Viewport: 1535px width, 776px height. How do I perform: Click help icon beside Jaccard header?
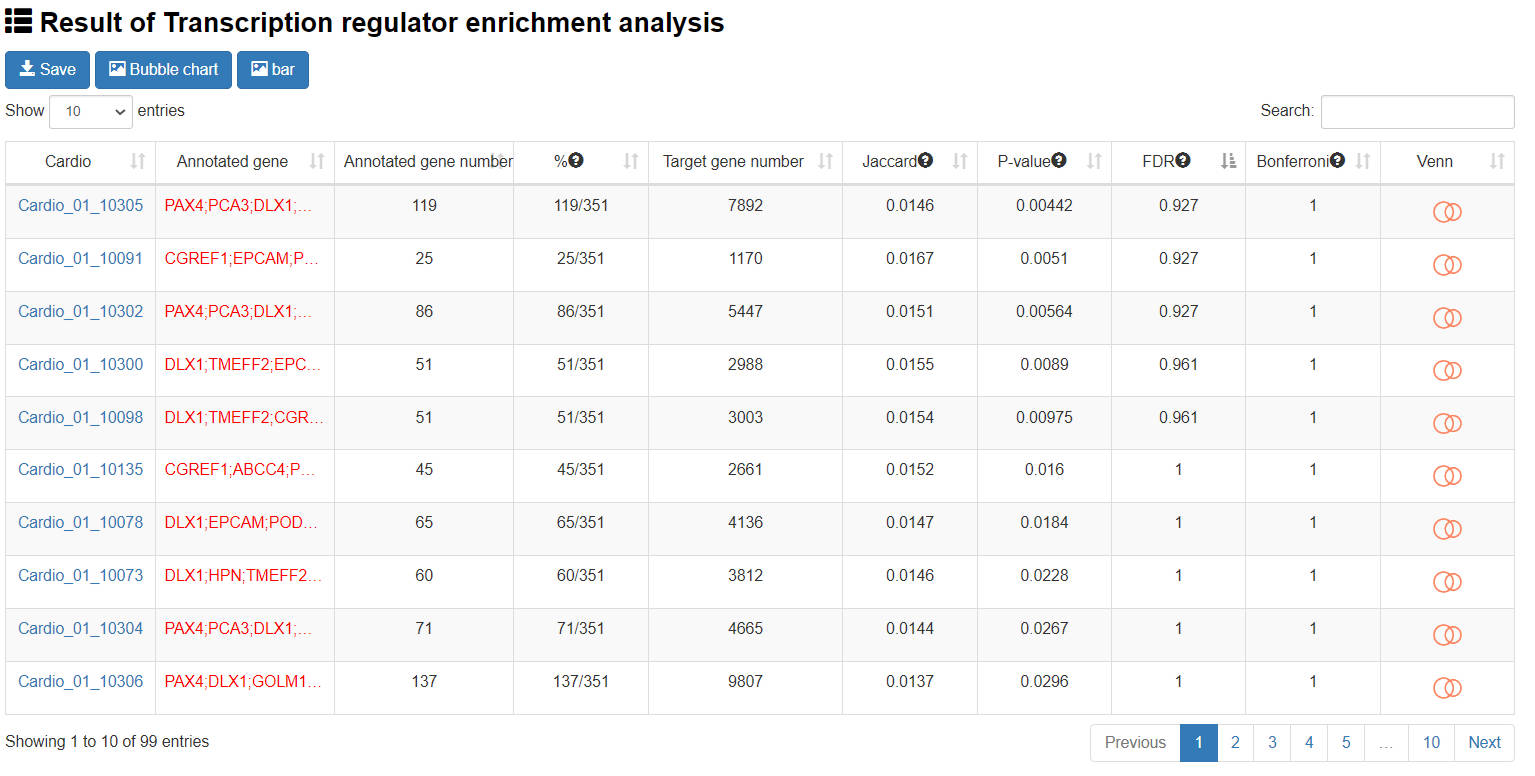coord(925,160)
